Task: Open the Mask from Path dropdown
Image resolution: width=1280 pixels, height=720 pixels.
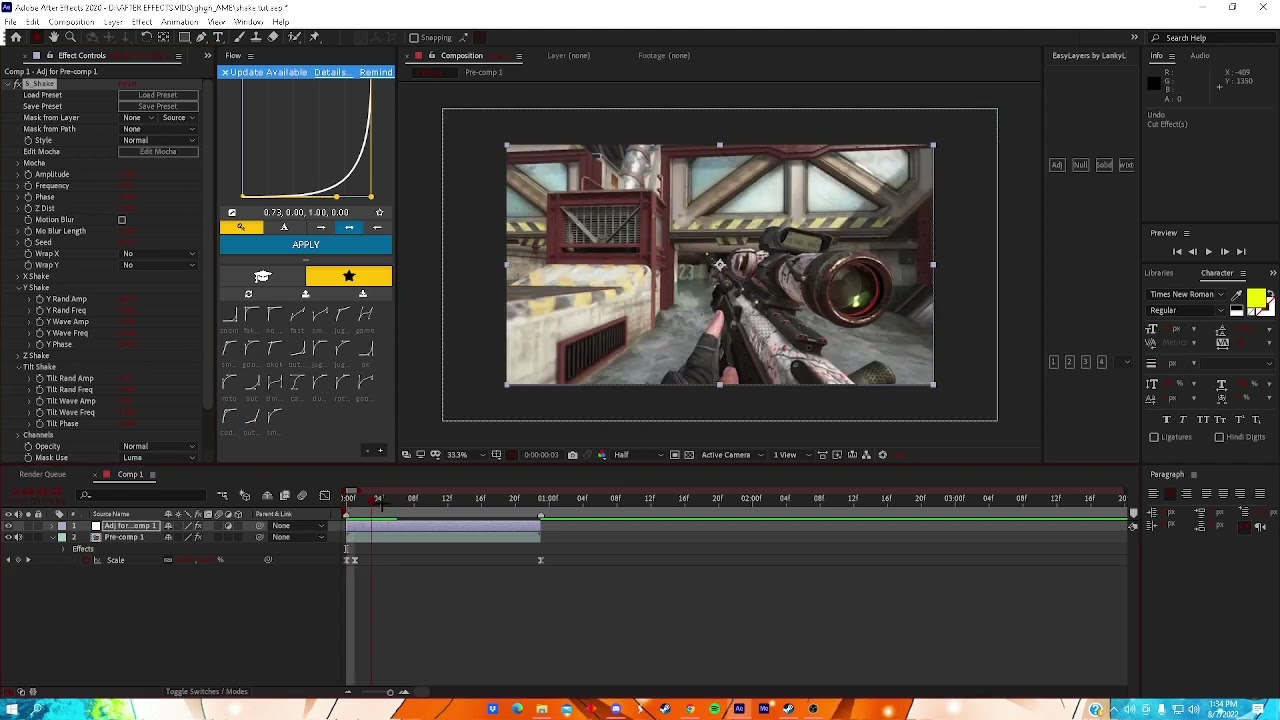Action: (x=158, y=129)
